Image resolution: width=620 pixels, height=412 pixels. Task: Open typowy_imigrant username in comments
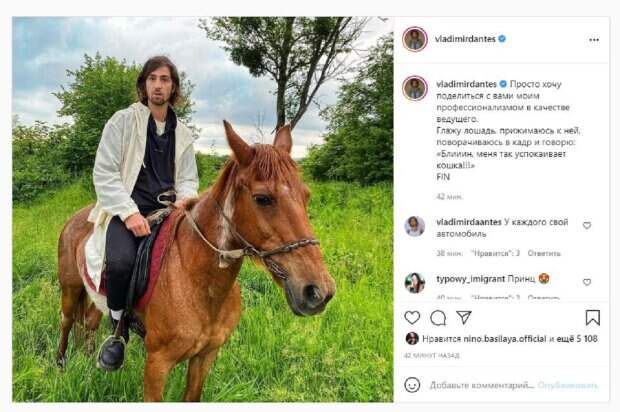coord(464,279)
